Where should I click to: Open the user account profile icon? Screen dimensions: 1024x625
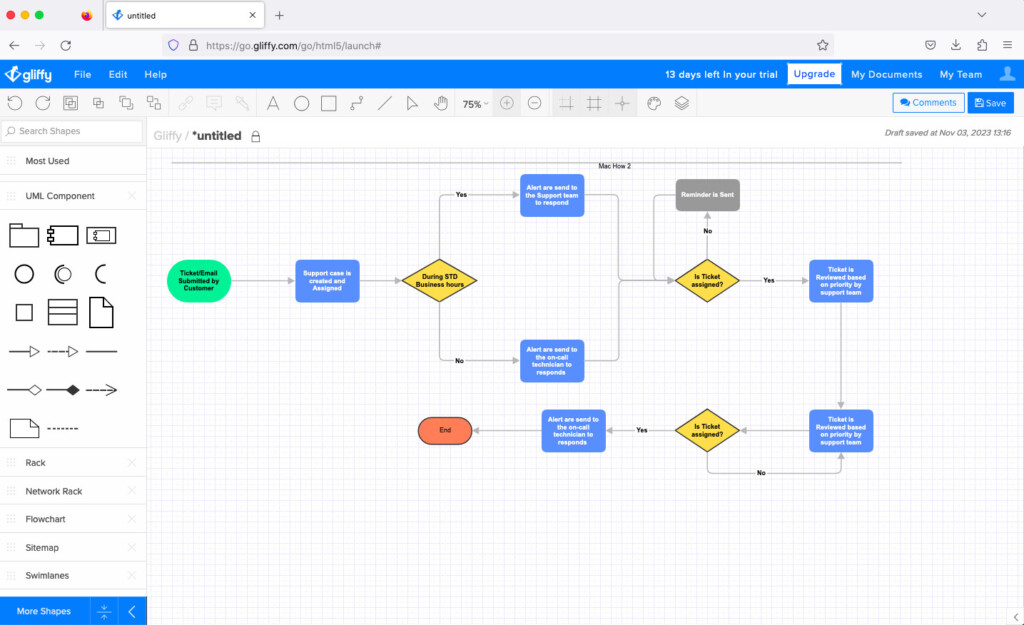click(1007, 74)
